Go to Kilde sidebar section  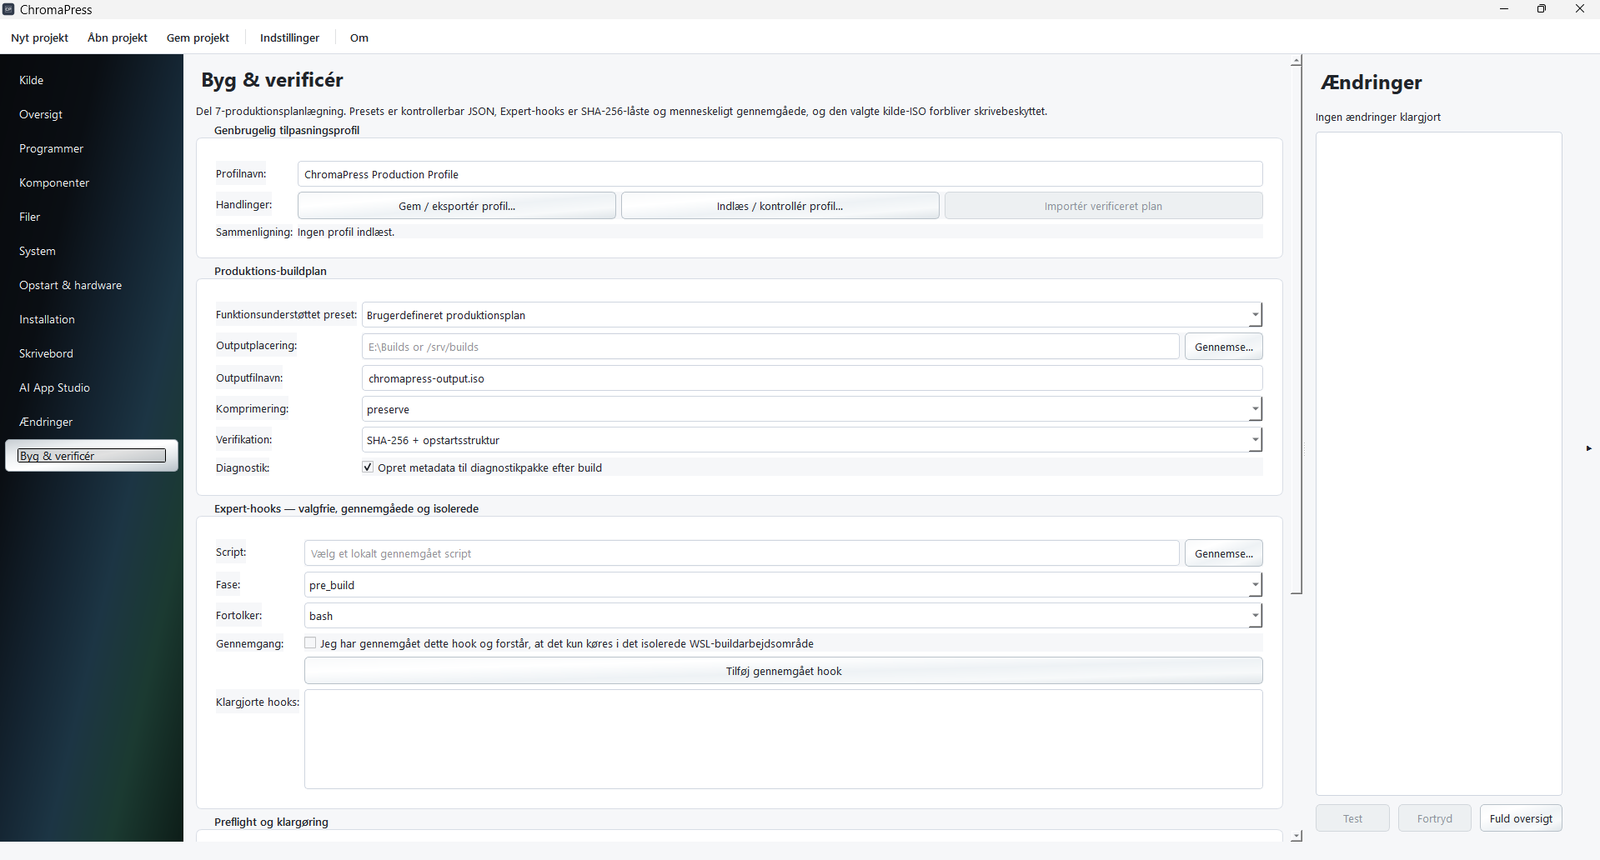point(92,80)
